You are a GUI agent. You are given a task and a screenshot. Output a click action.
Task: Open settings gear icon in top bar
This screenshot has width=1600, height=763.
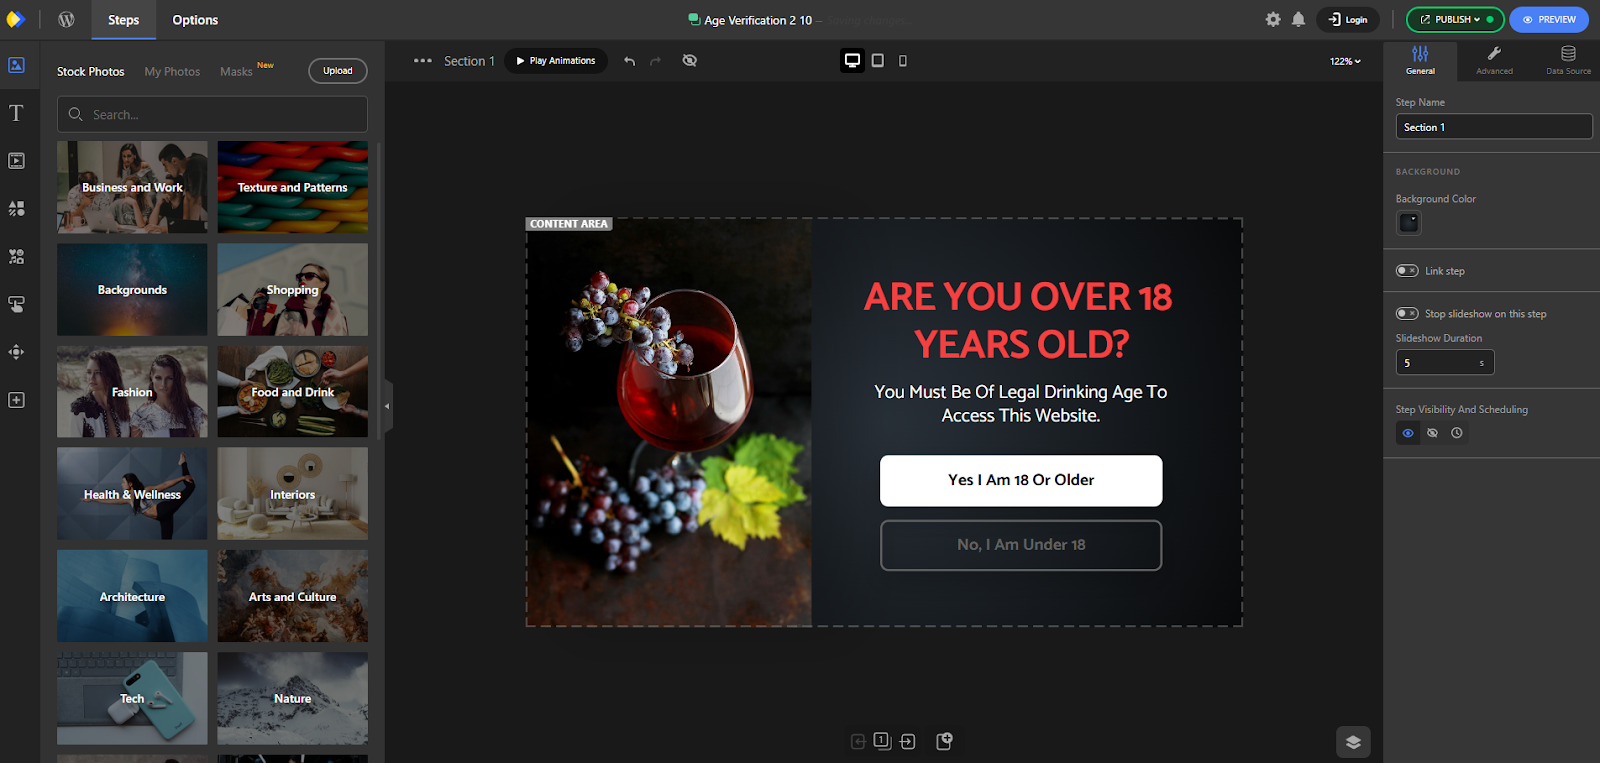point(1273,19)
